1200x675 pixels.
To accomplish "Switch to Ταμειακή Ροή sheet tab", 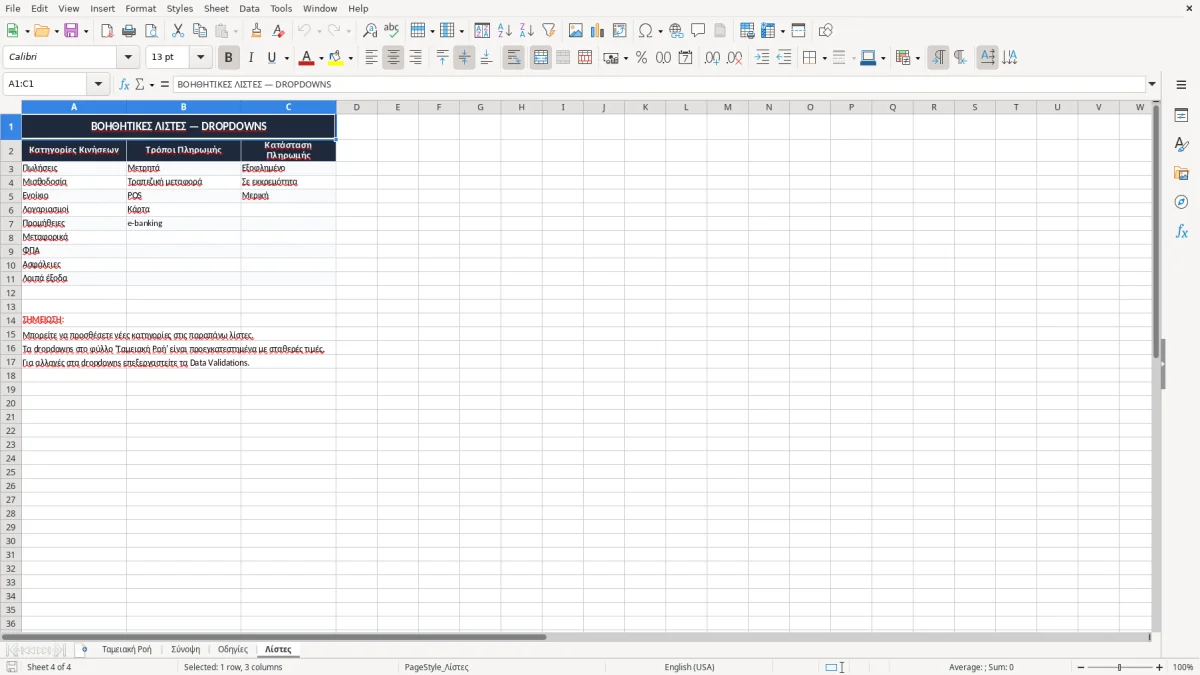I will click(127, 649).
